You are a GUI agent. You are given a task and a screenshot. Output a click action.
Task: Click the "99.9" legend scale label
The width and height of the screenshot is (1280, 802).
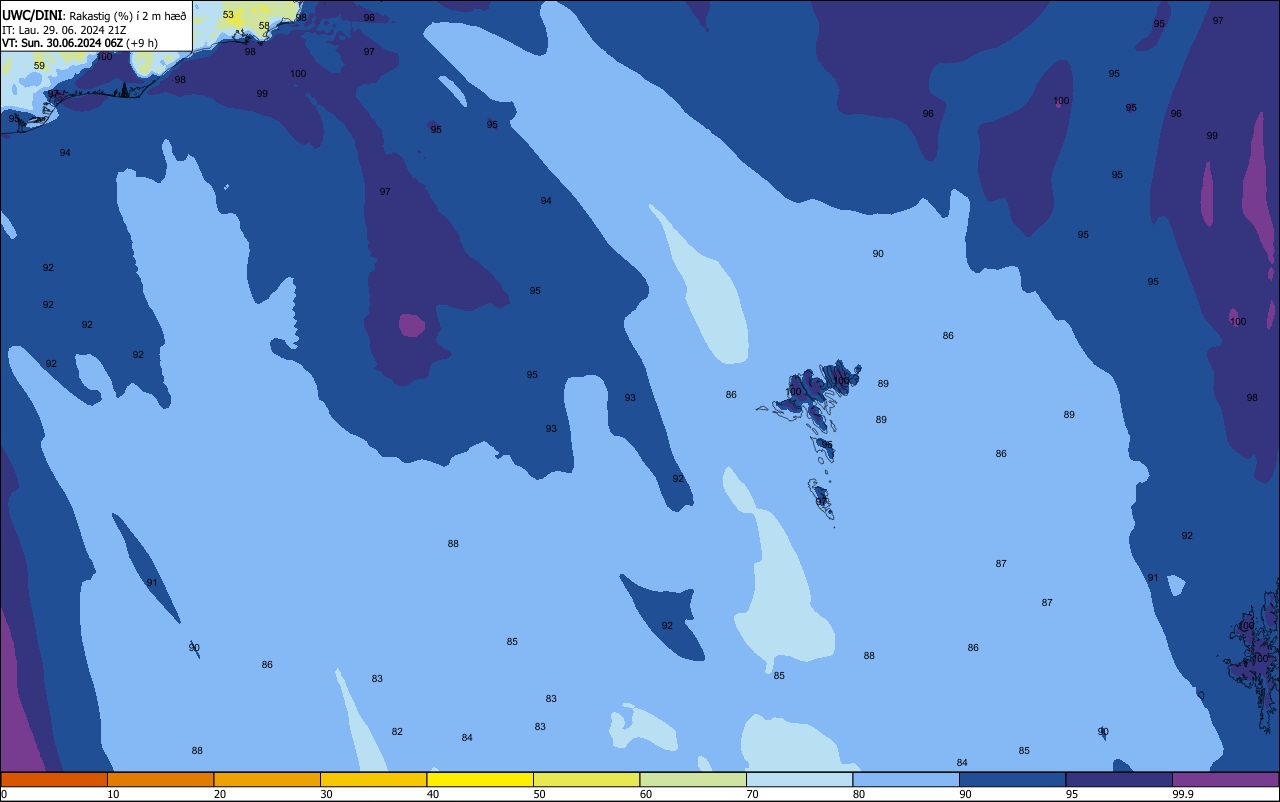pos(1184,794)
